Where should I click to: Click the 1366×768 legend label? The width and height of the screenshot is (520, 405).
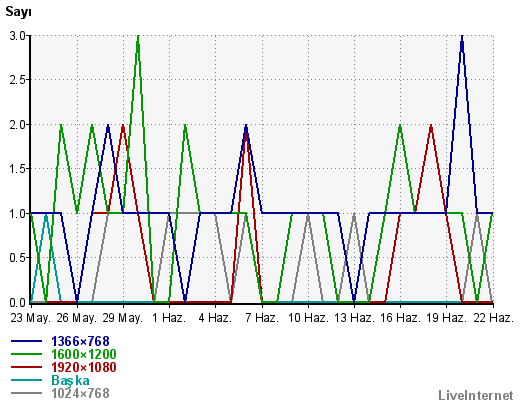(x=80, y=341)
